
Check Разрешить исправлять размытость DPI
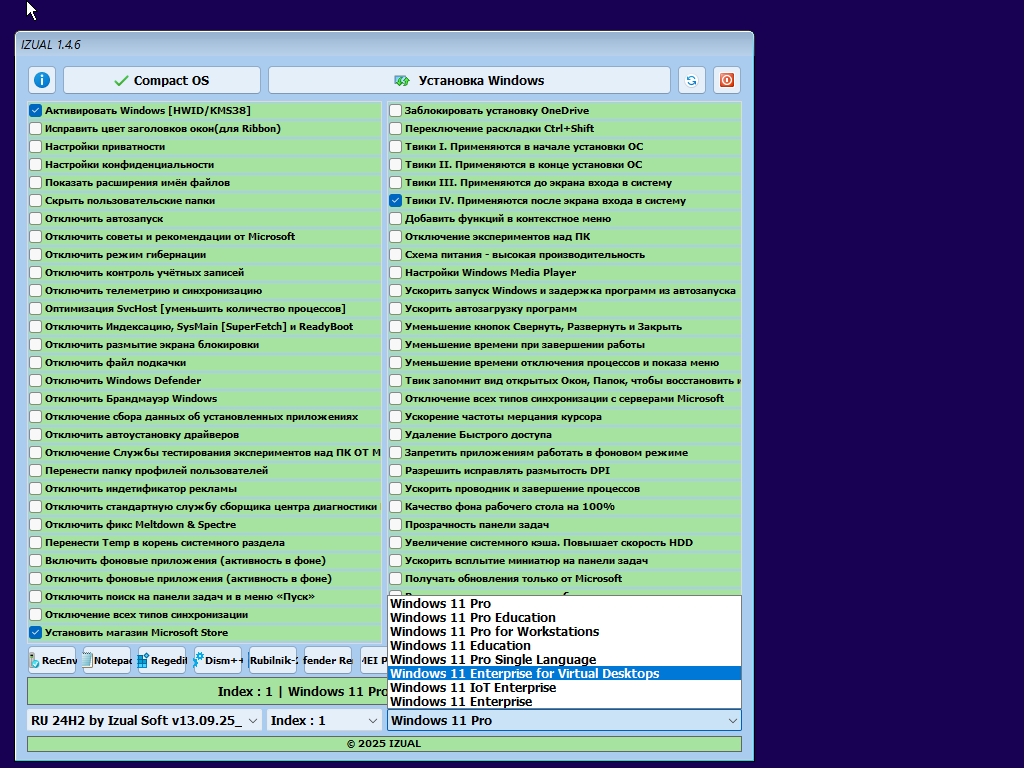(x=395, y=471)
